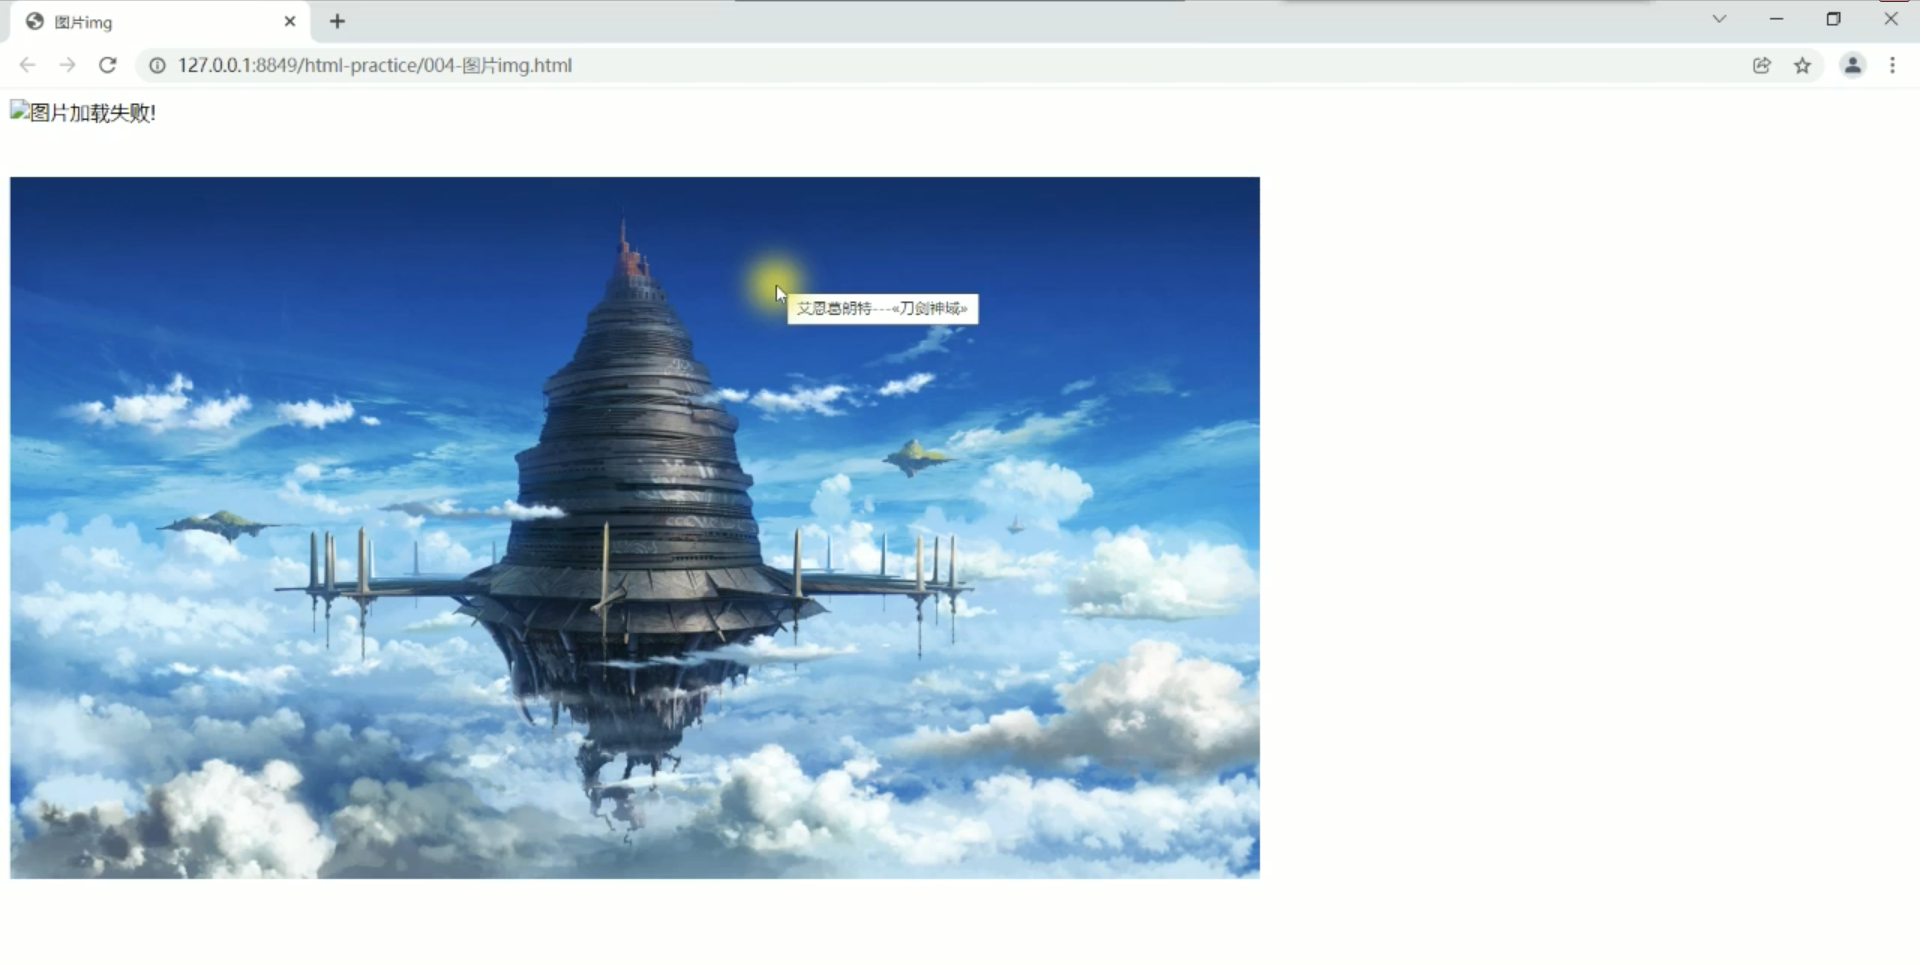The height and width of the screenshot is (966, 1920).
Task: Select the 图片img browser tab
Action: click(x=160, y=22)
